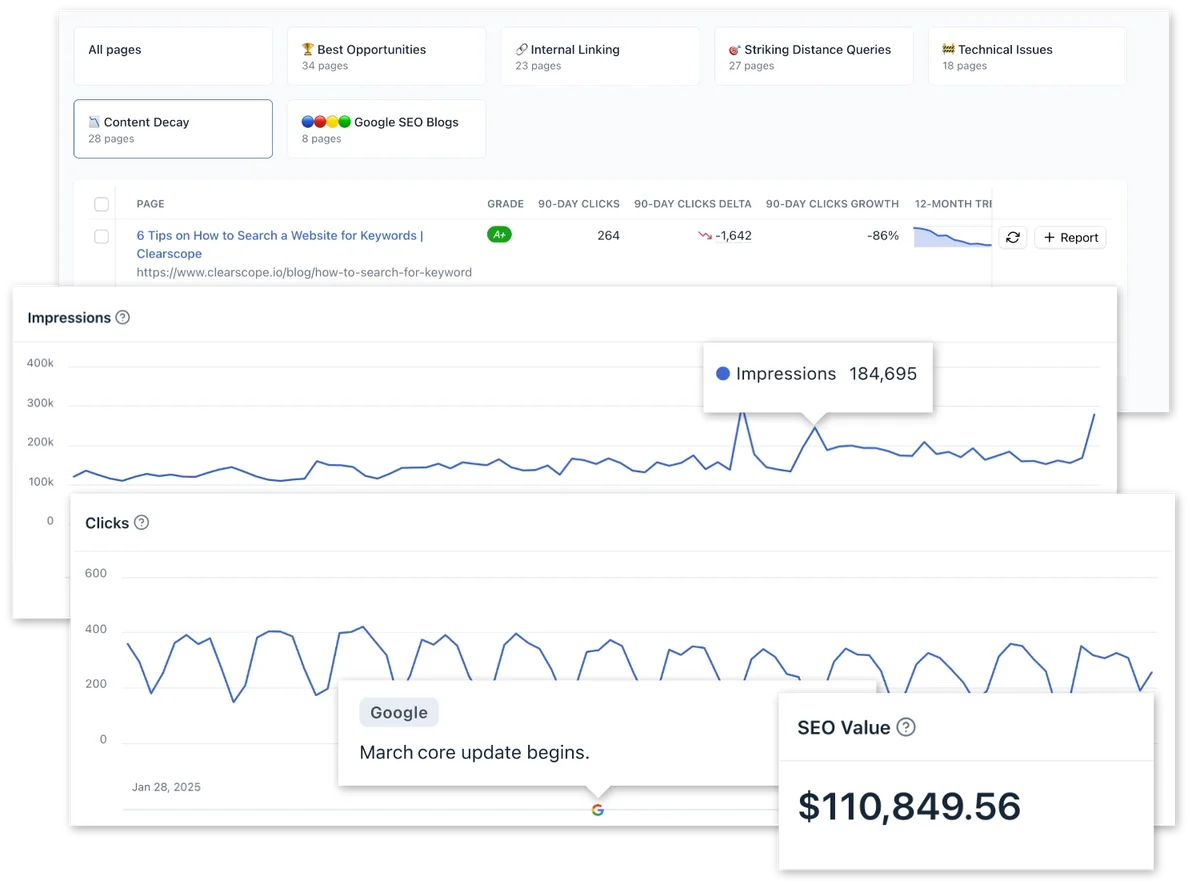Open the Clicks help tooltip icon
Viewport: 1200px width, 885px height.
coord(143,522)
